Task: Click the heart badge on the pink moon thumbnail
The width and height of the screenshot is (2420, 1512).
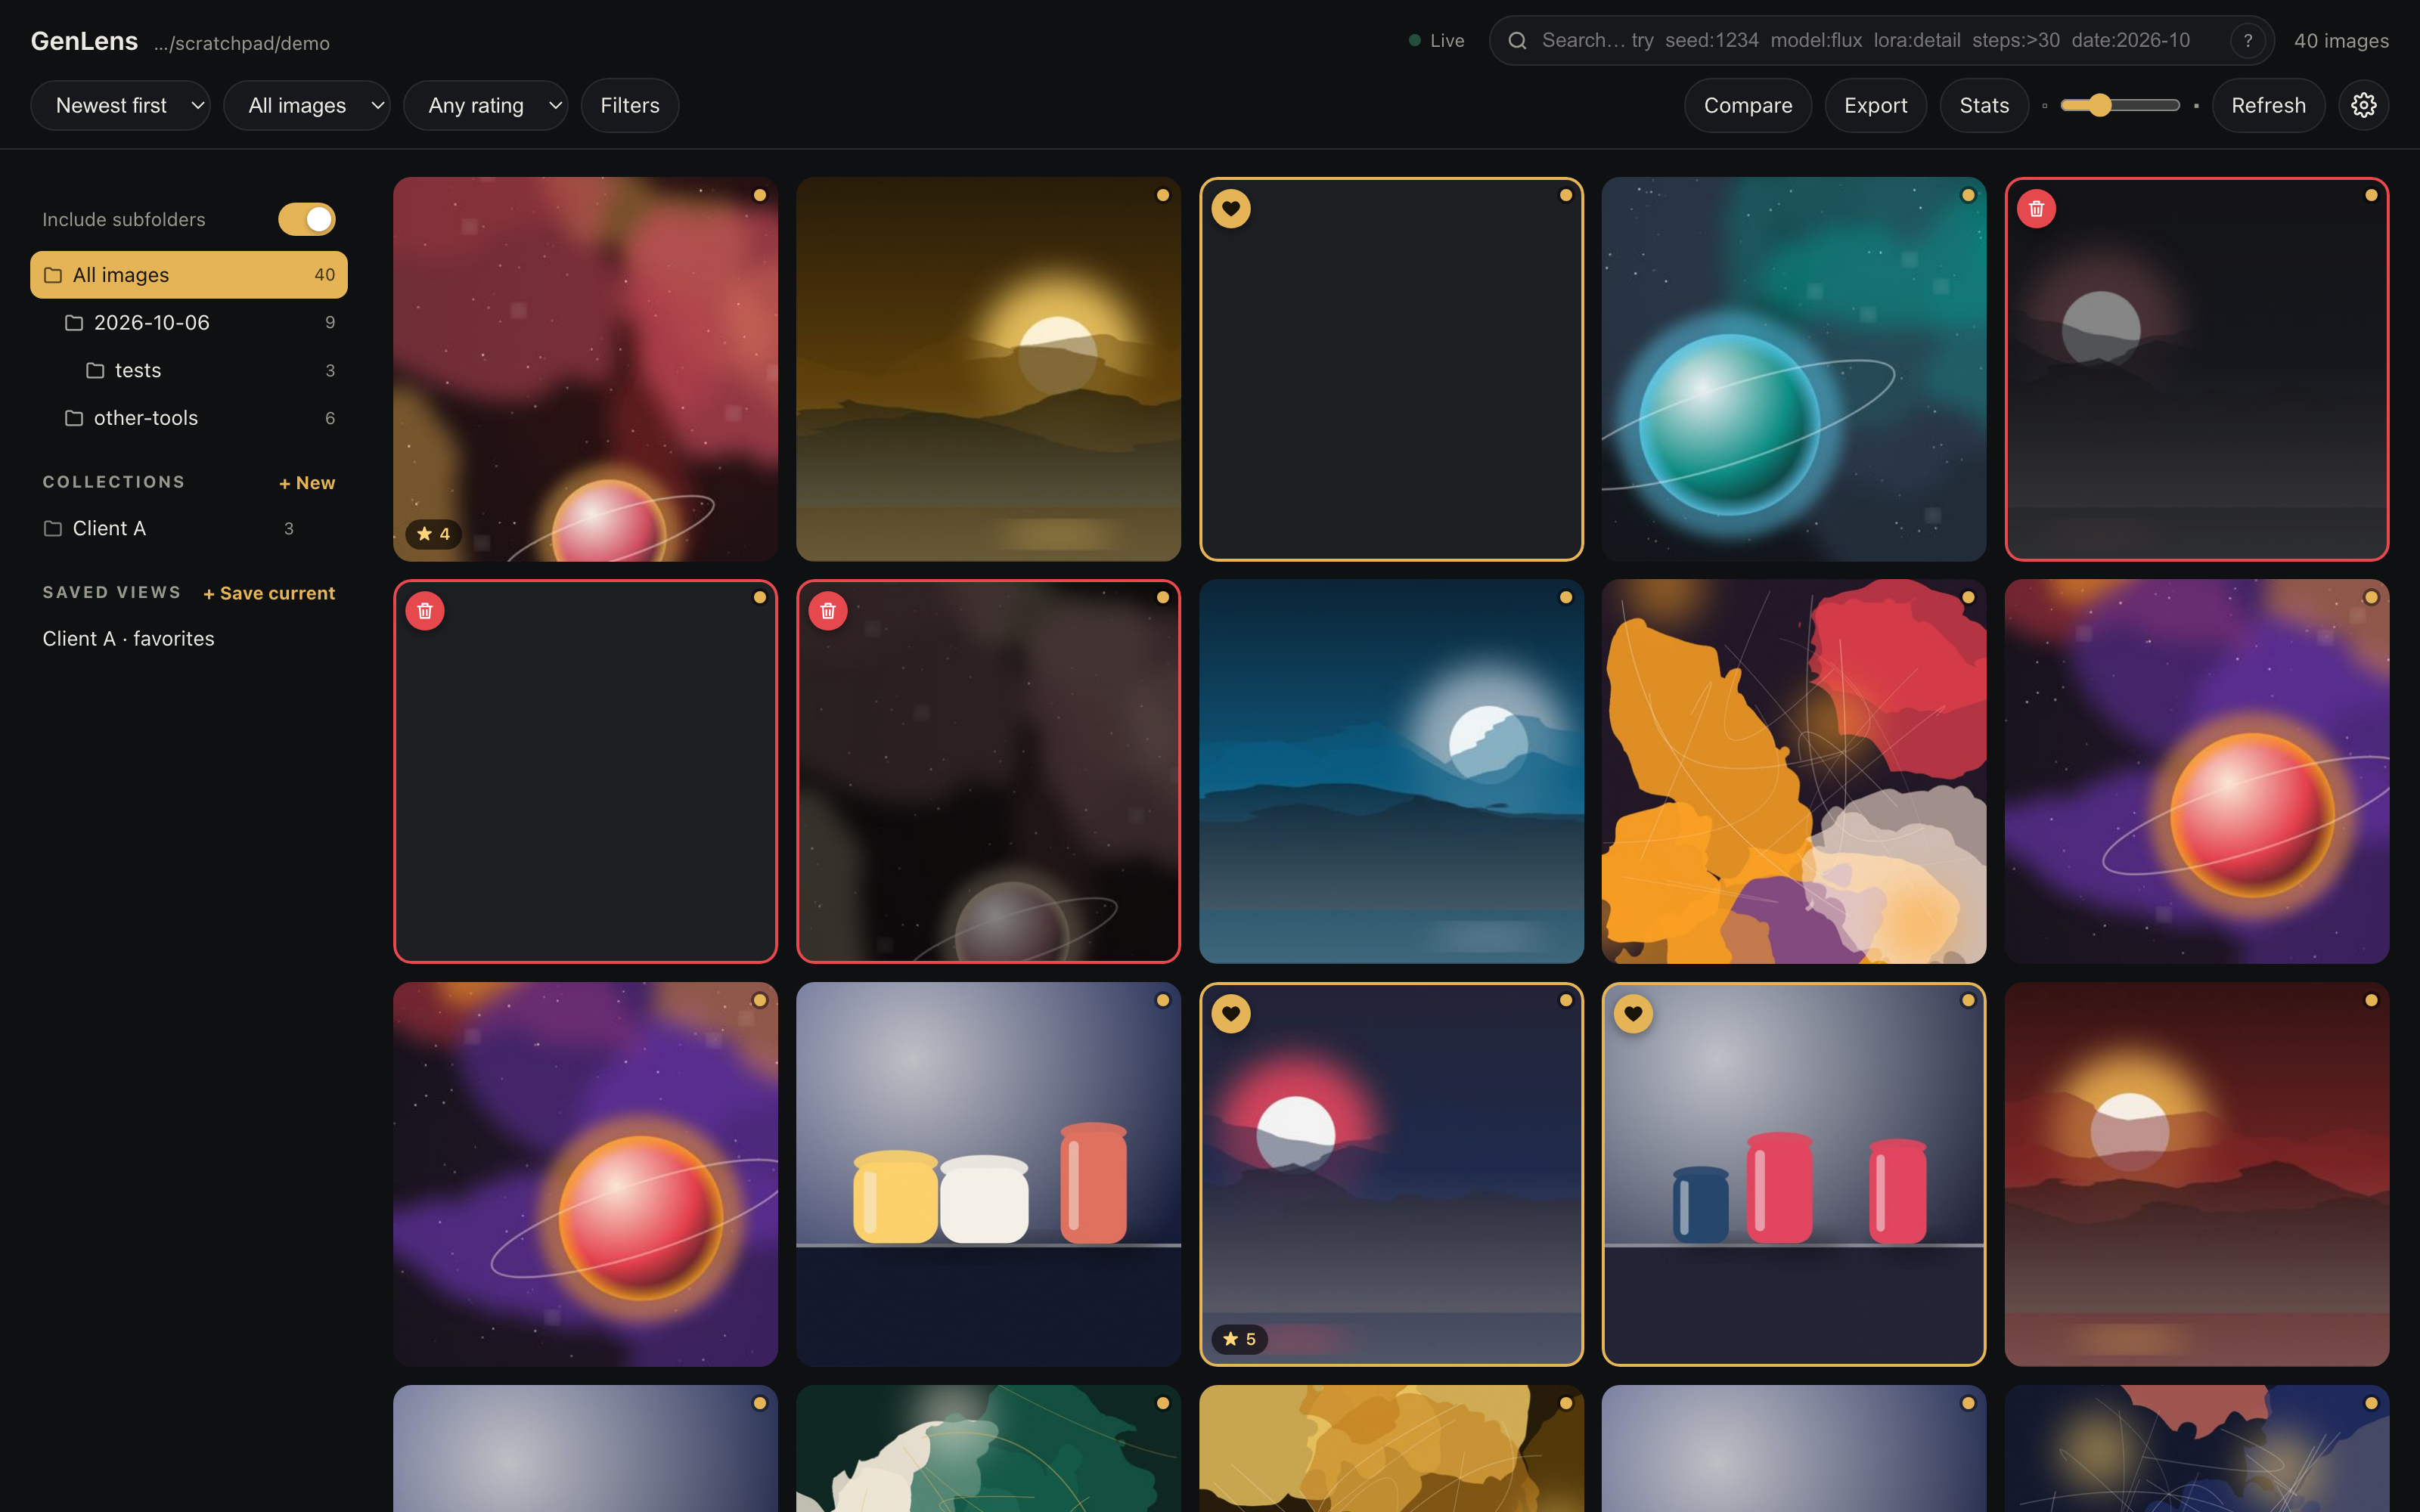Action: coord(1231,1014)
